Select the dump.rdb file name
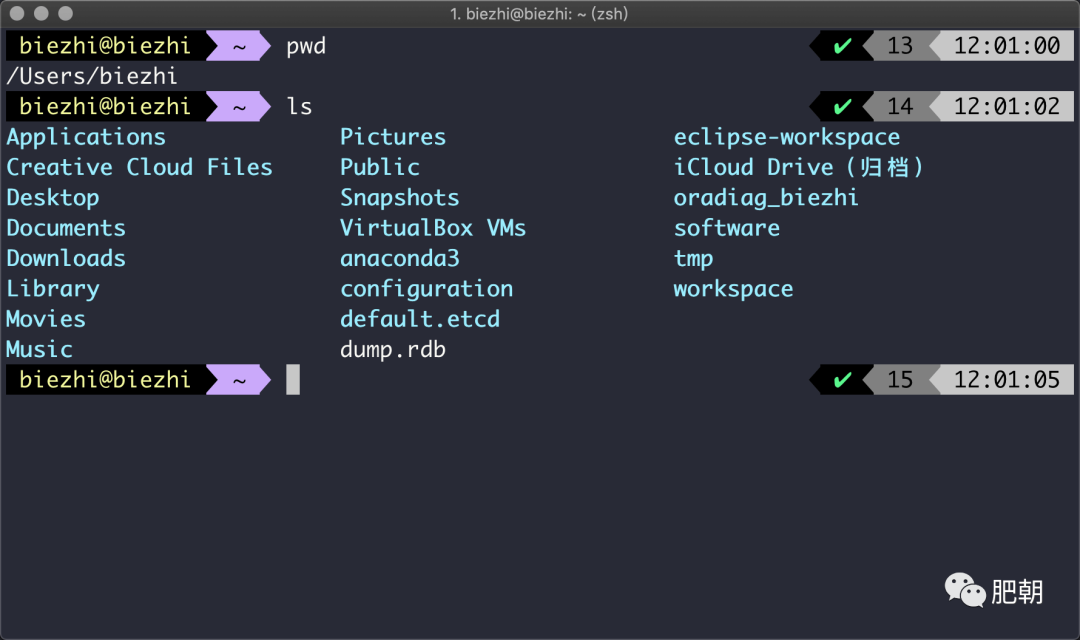 coord(393,350)
